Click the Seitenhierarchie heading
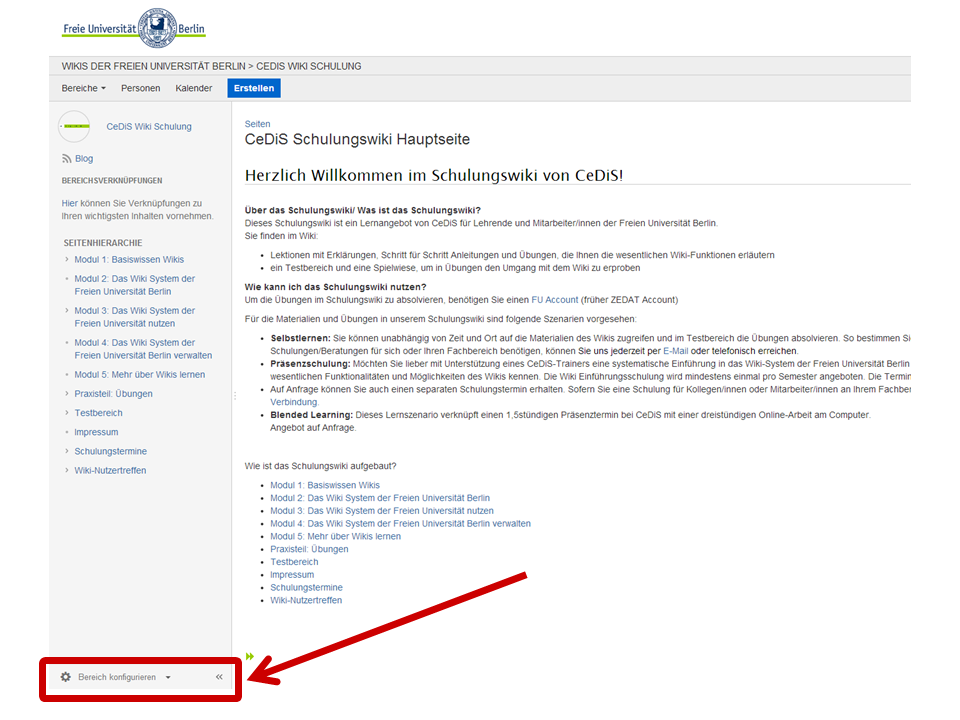 (103, 243)
